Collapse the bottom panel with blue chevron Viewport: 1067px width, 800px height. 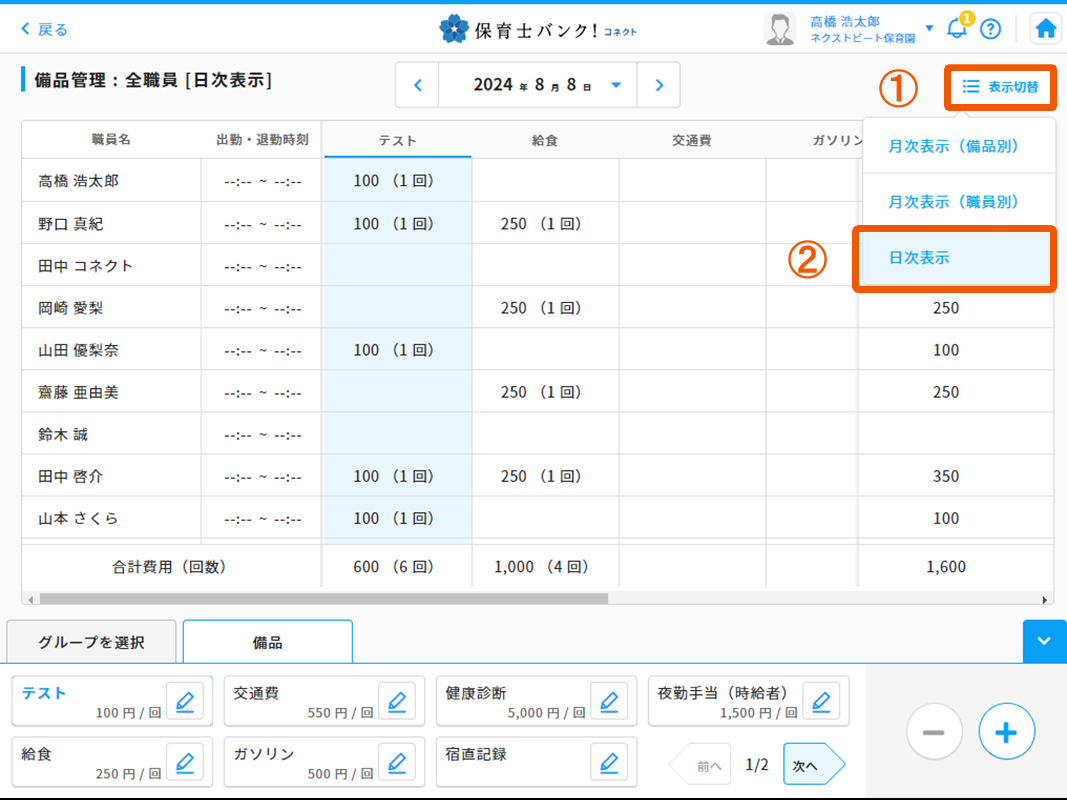pyautogui.click(x=1045, y=642)
